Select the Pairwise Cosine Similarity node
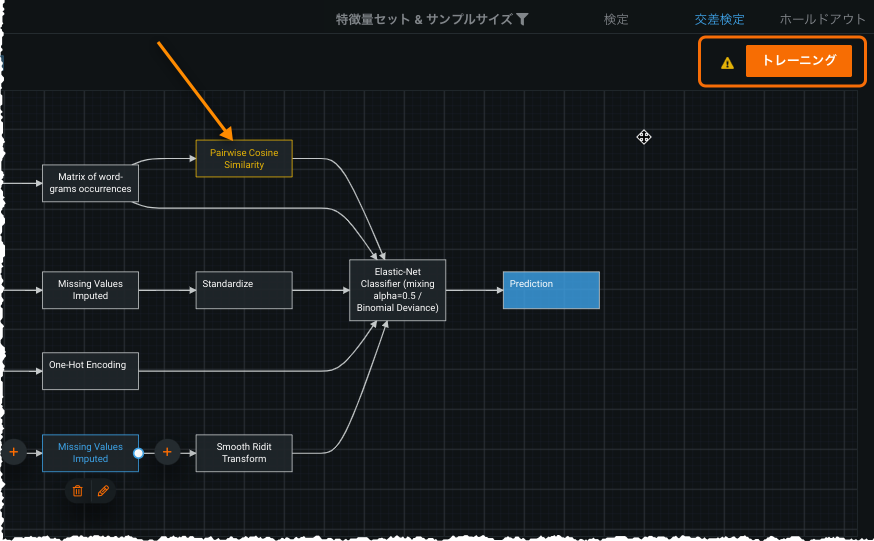The height and width of the screenshot is (541, 874). tap(244, 158)
